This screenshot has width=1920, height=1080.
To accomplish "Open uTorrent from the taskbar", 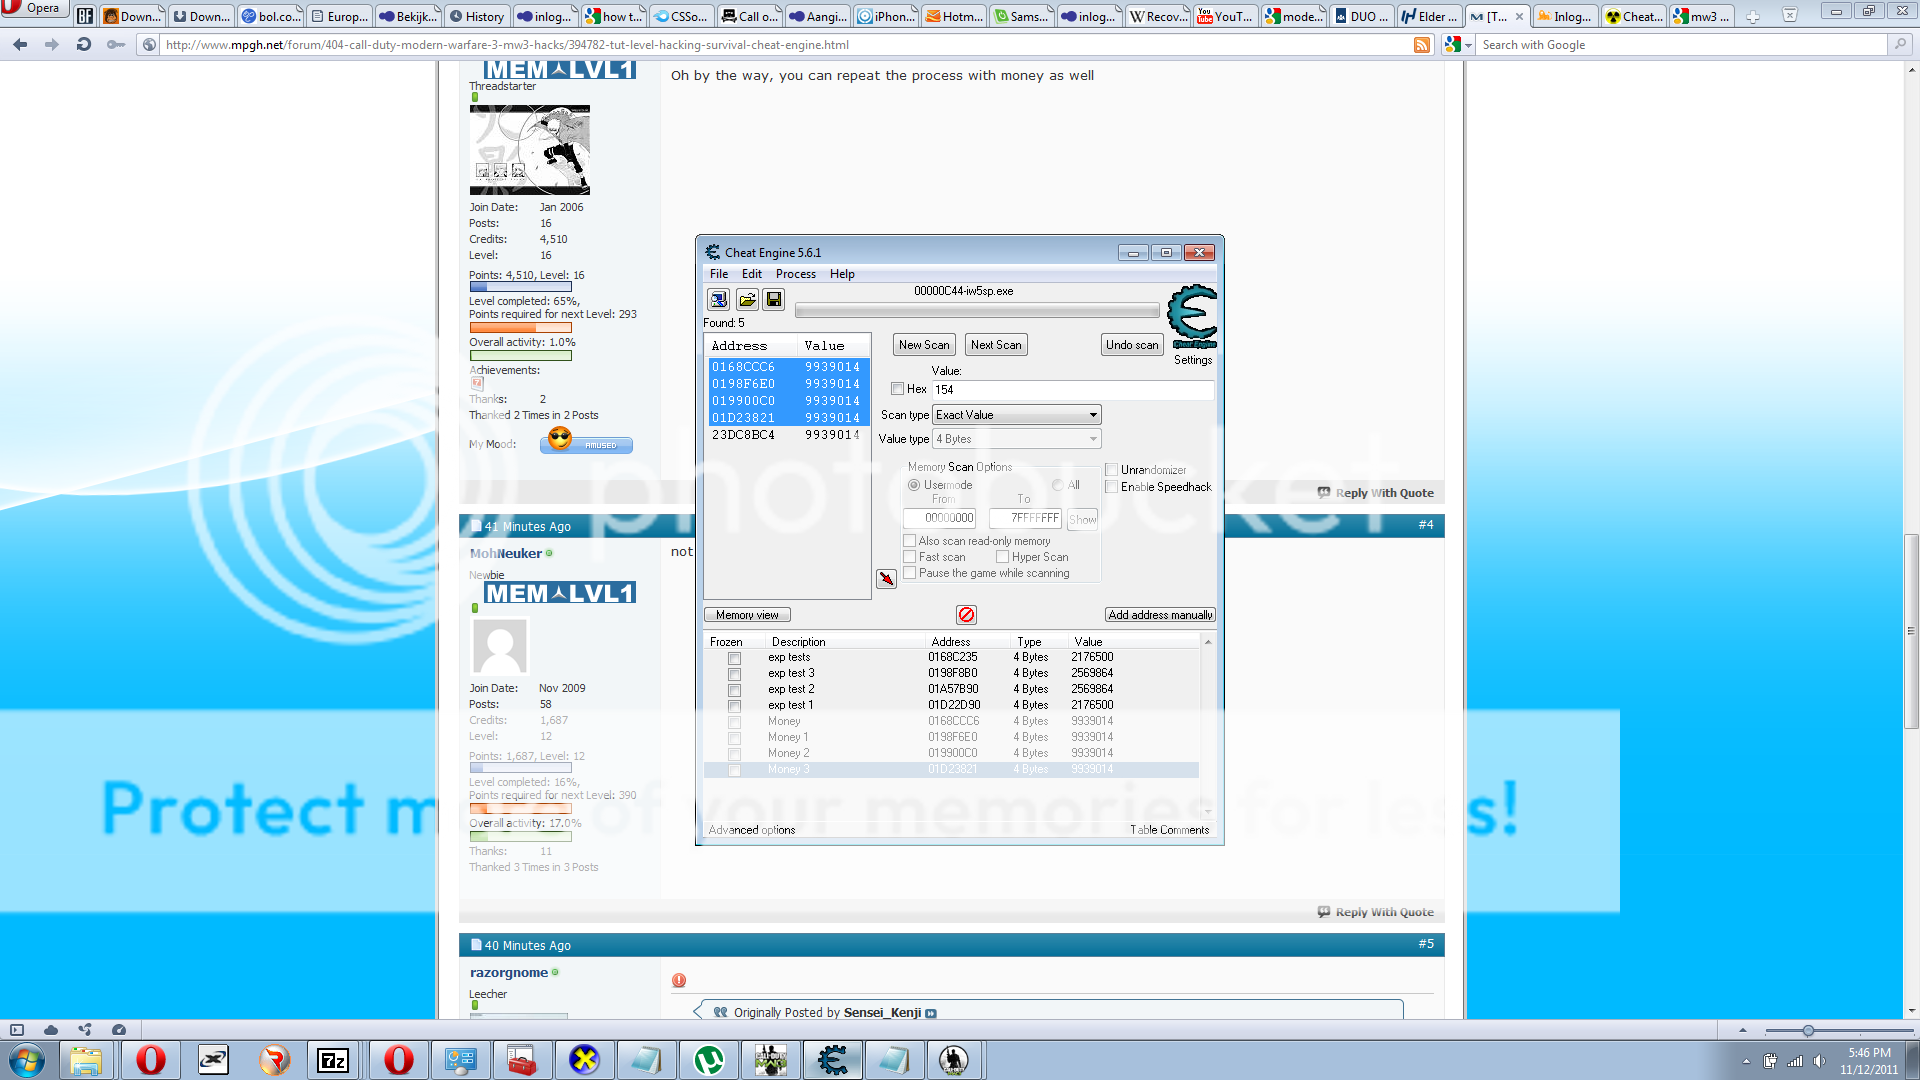I will click(x=708, y=1060).
